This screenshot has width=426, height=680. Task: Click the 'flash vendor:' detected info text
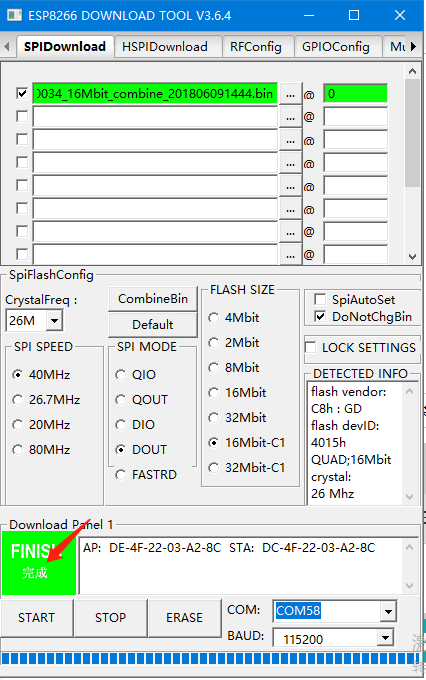coord(348,392)
